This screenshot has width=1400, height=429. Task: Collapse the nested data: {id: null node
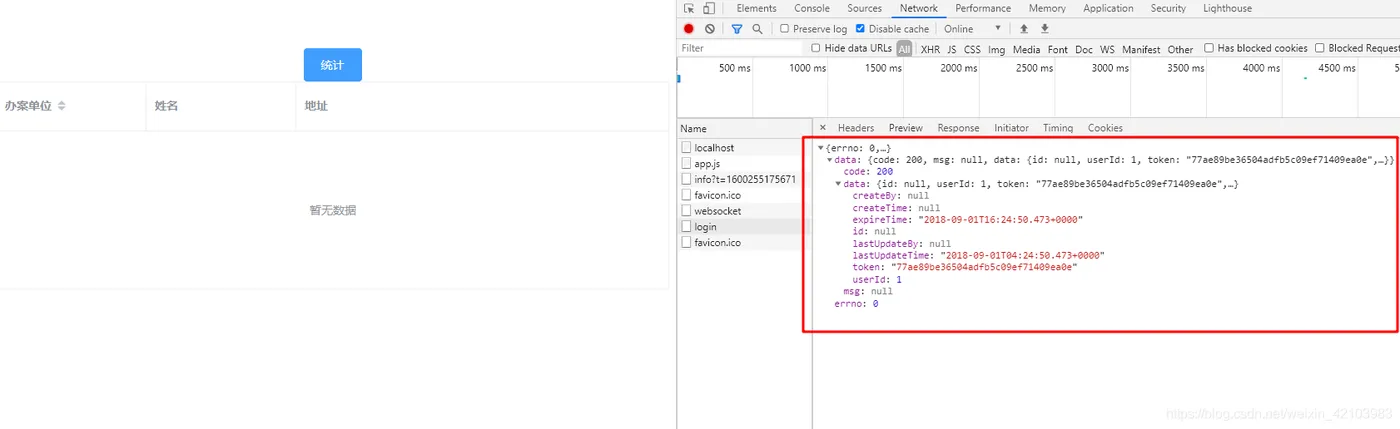pos(839,184)
